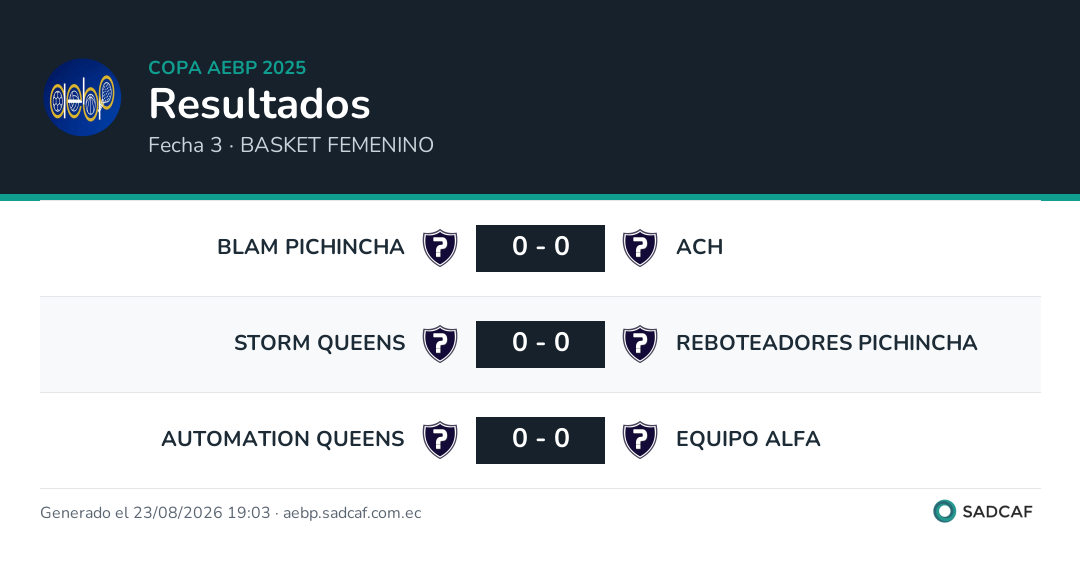Select the REBOTEADORES PICHINCHA team name
Viewport: 1080px width, 564px height.
827,342
